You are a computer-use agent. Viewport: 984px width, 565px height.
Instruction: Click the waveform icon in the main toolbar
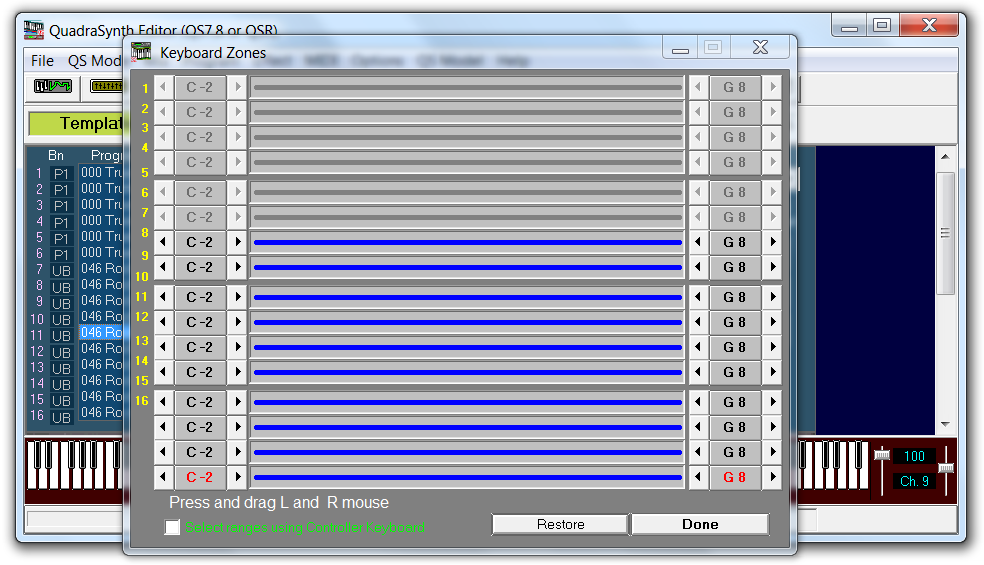[x=53, y=87]
